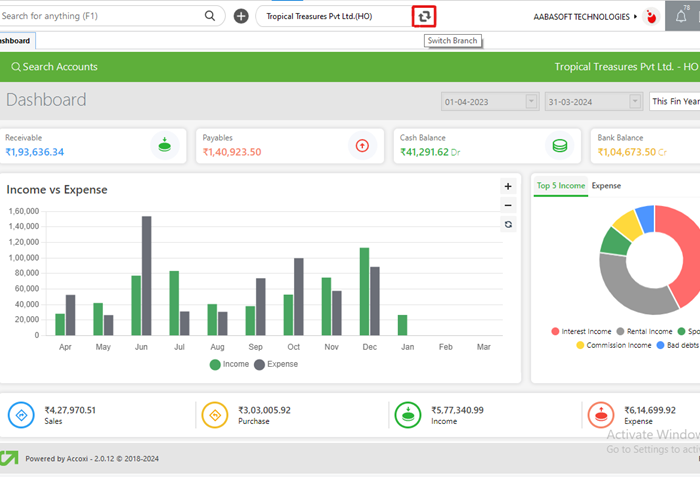The image size is (700, 477).
Task: Click the Cash Balance coins icon
Action: click(x=560, y=145)
